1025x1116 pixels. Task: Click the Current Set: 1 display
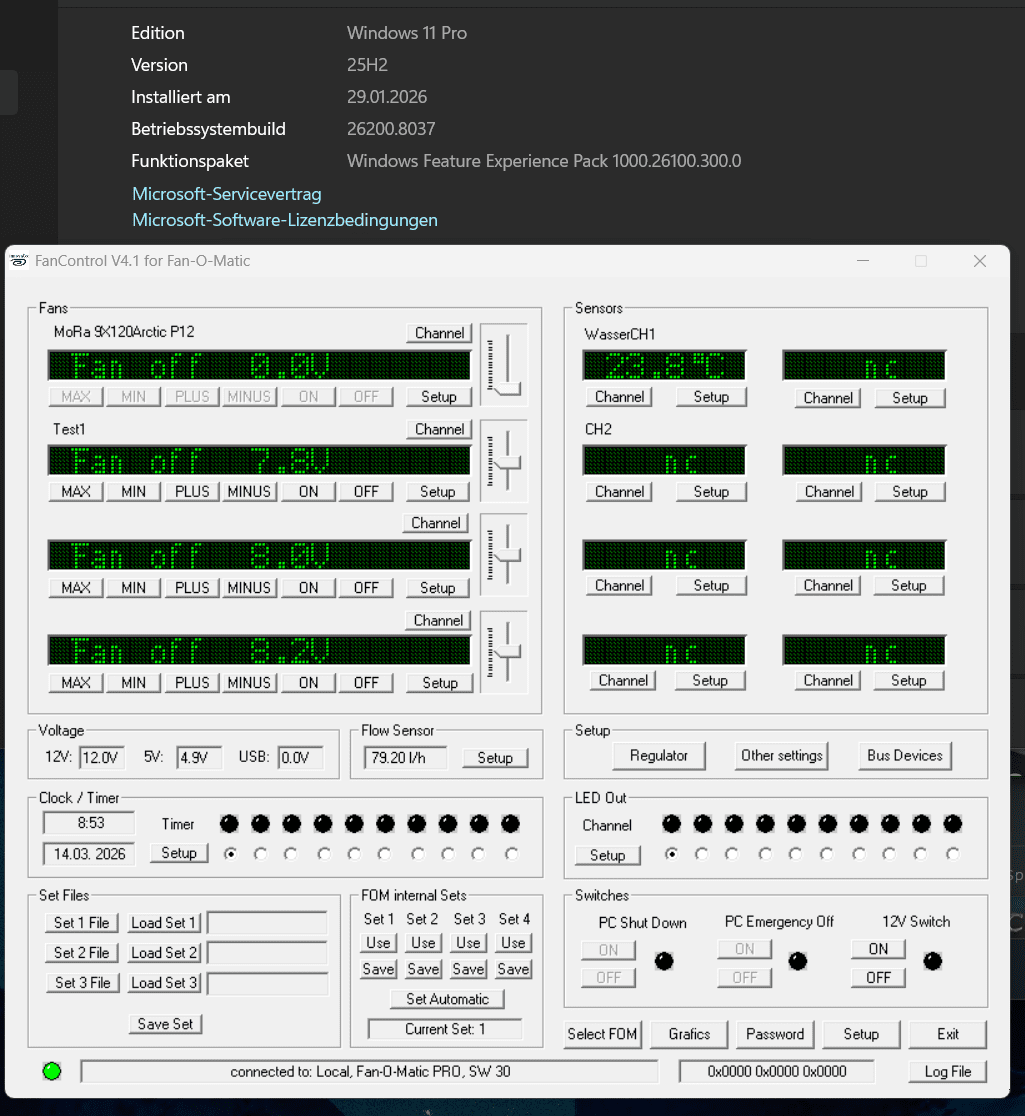[x=445, y=1029]
